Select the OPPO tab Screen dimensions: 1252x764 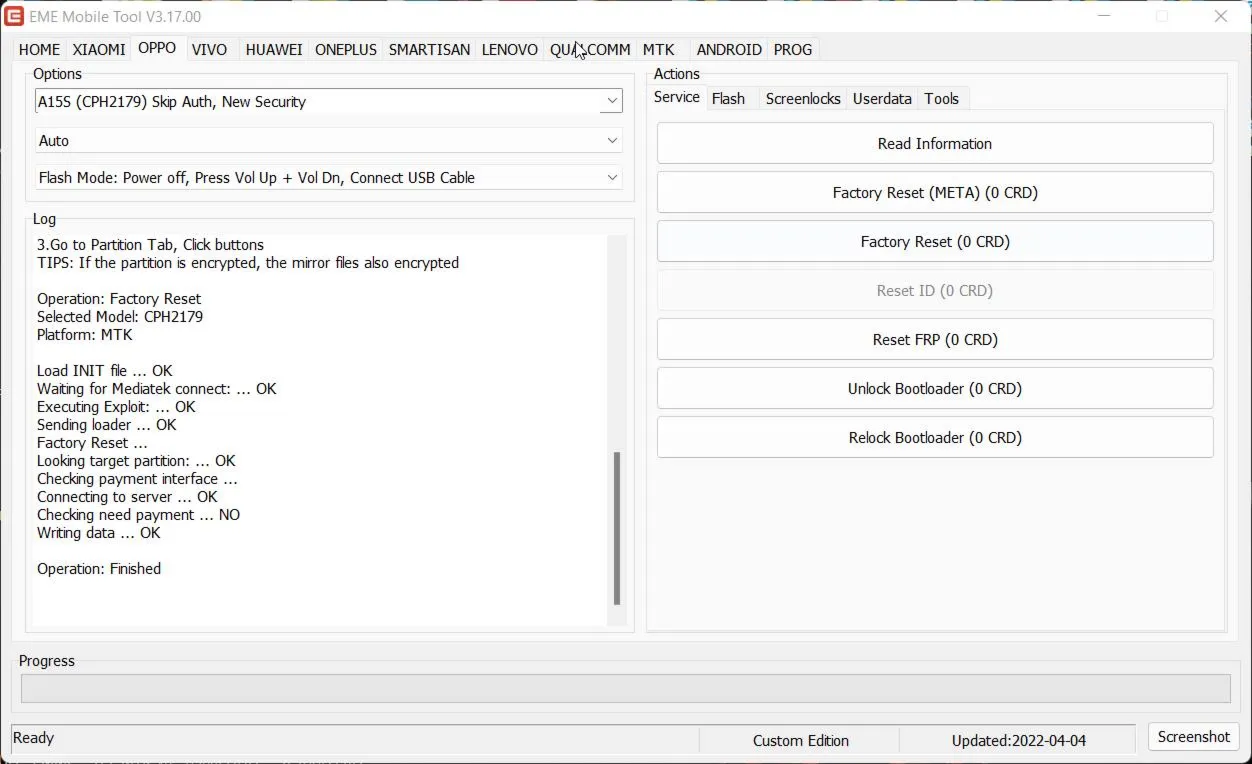coord(157,48)
